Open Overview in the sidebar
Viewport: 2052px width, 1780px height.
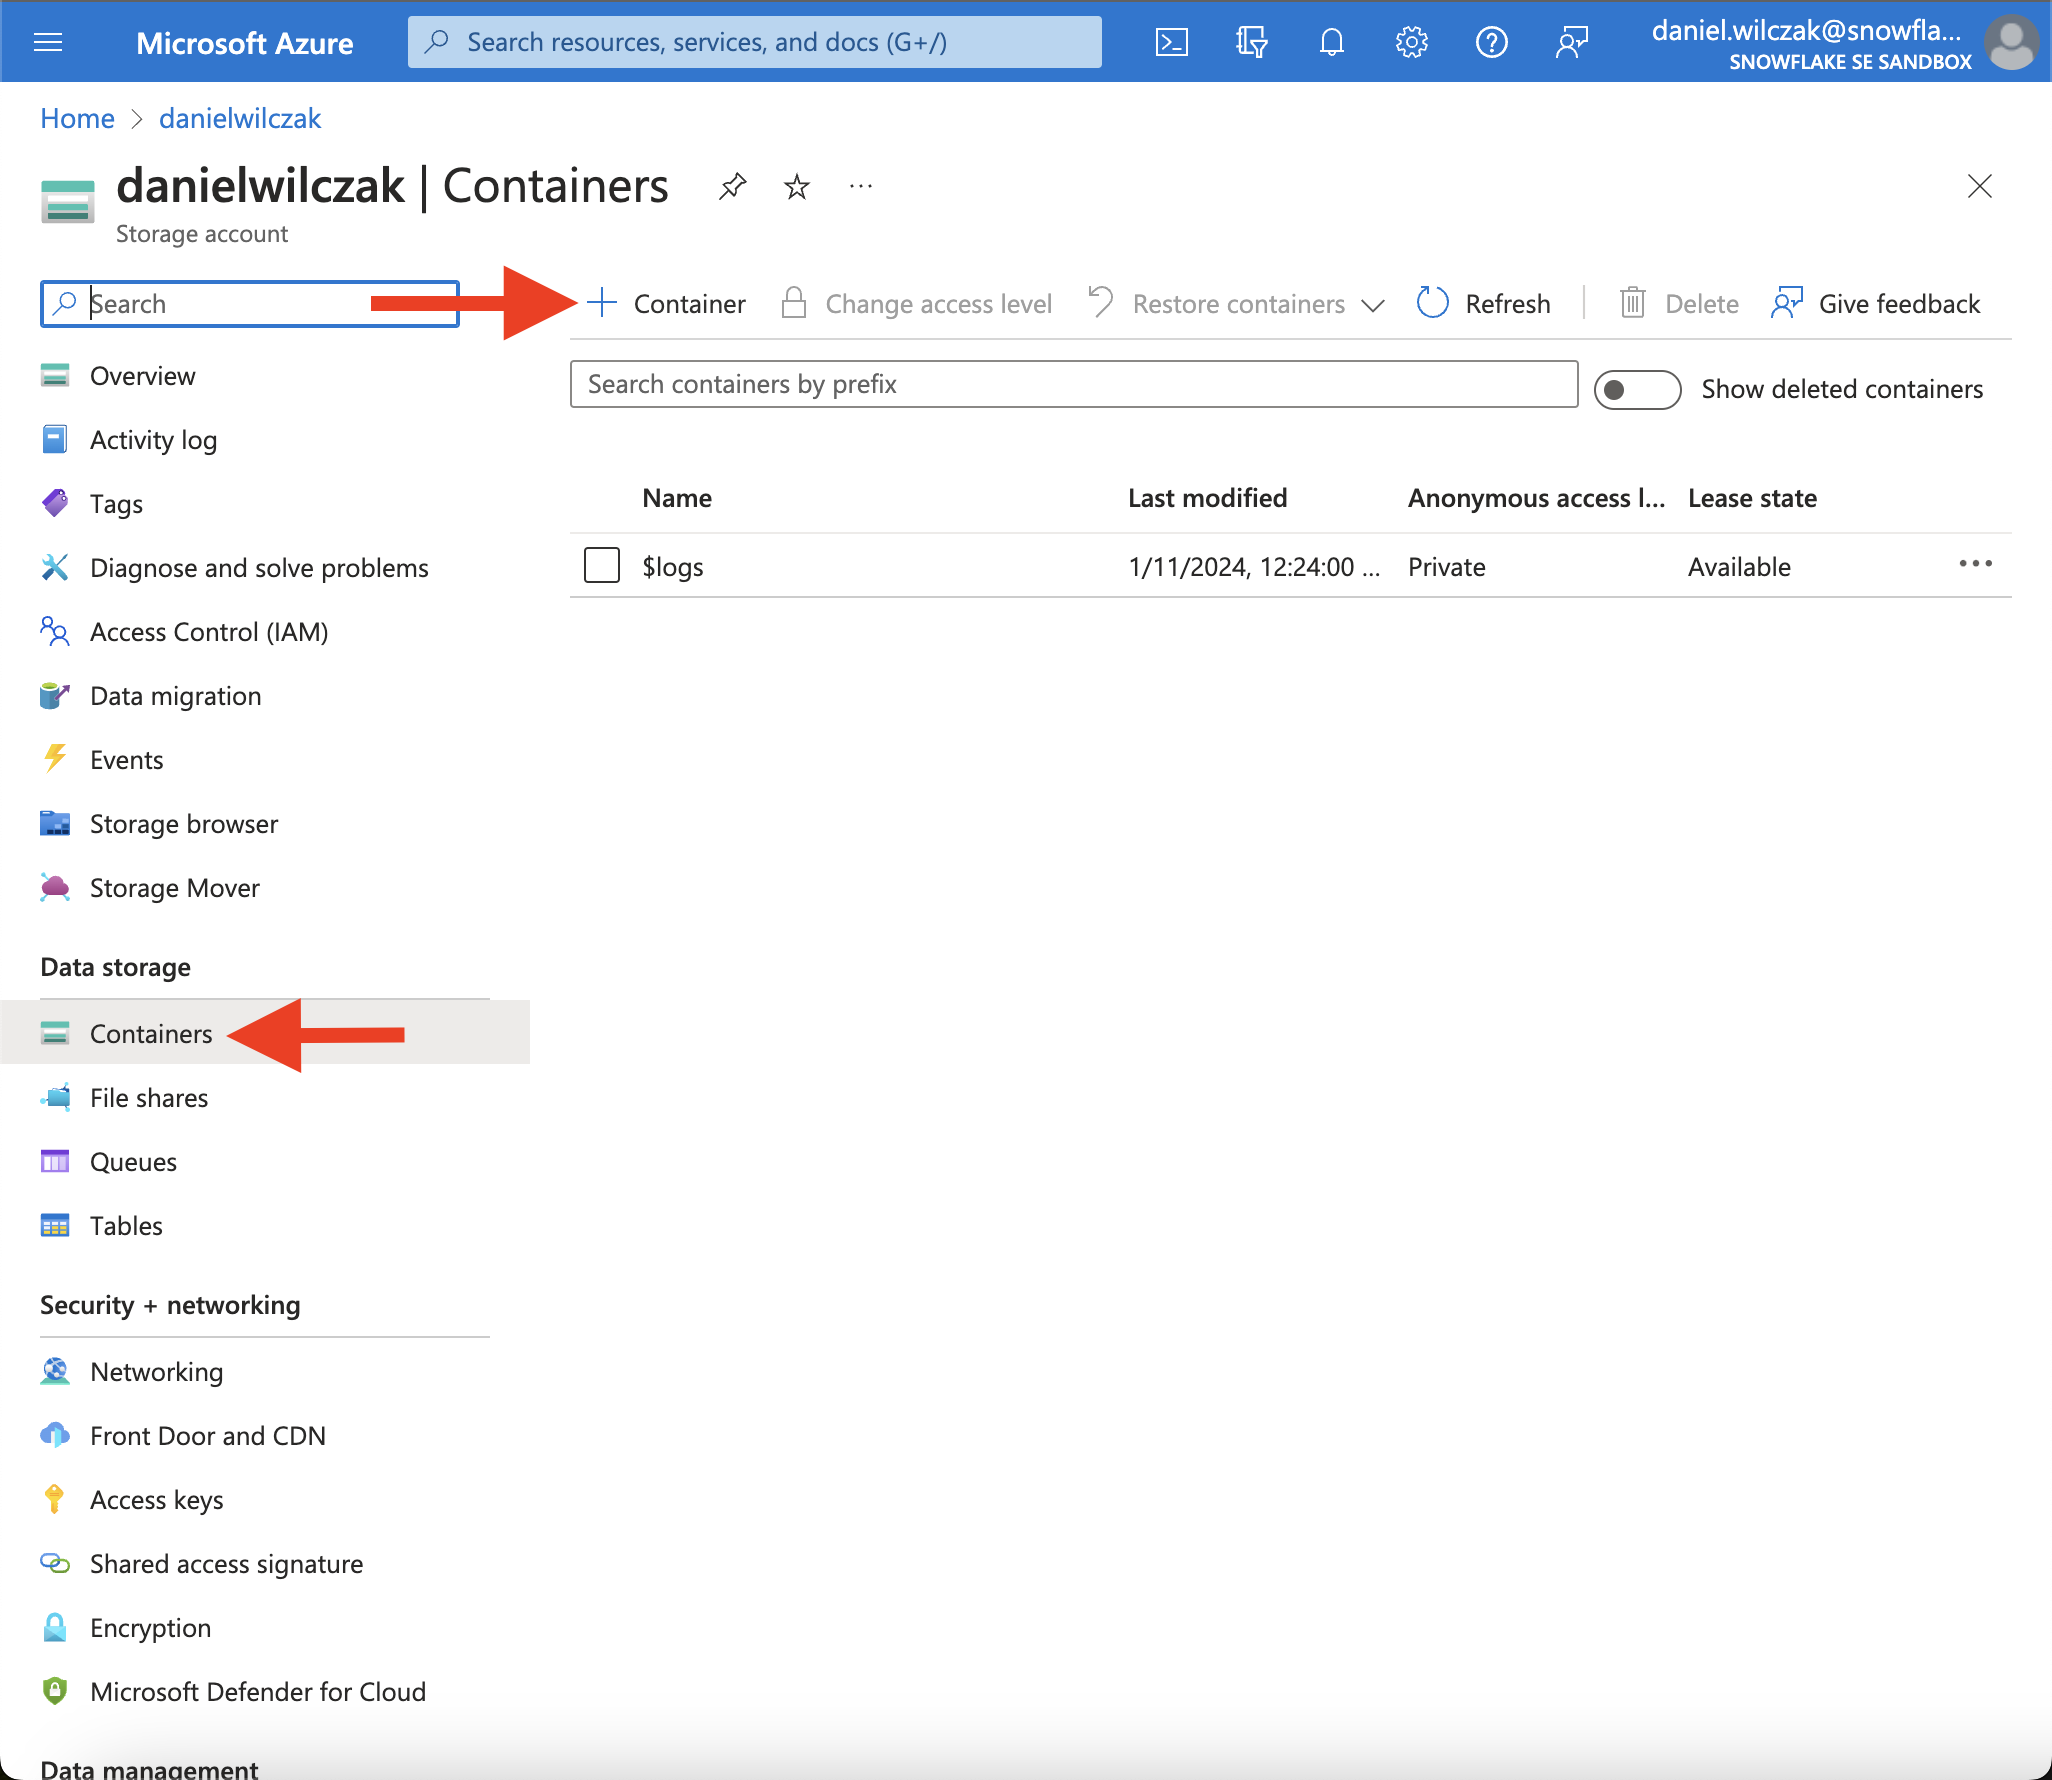[x=142, y=376]
